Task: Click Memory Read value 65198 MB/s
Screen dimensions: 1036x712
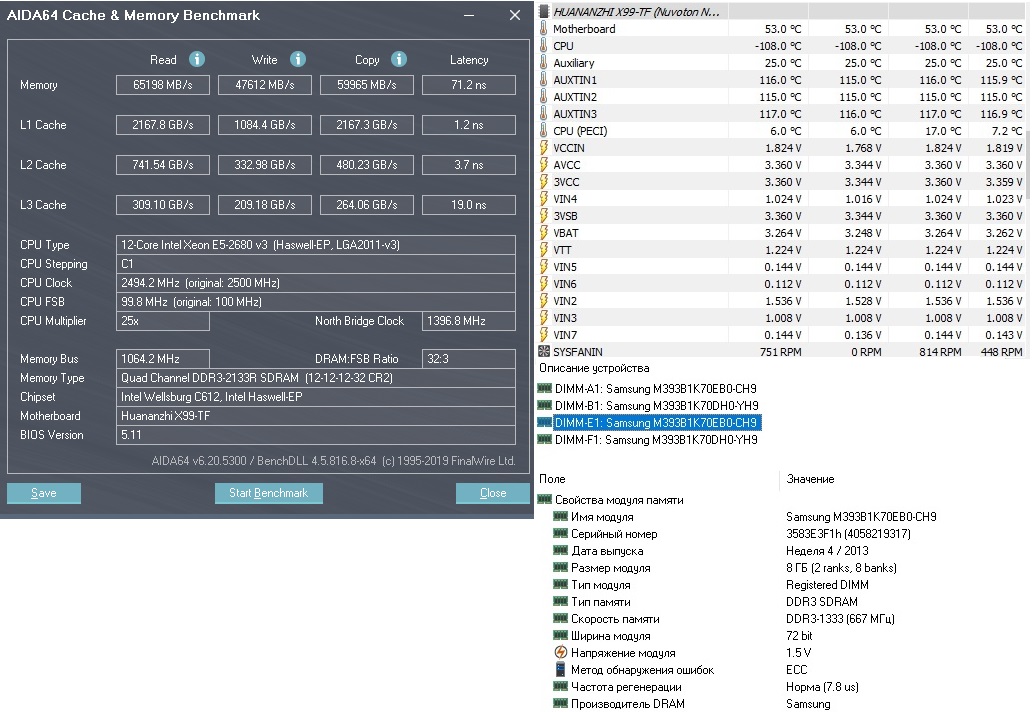Action: (x=163, y=85)
